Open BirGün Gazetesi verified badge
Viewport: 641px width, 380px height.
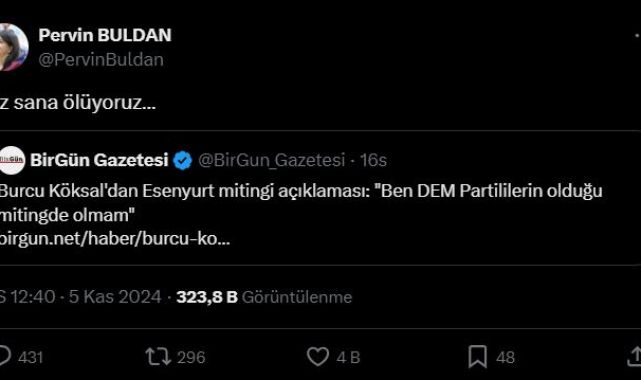(x=183, y=160)
